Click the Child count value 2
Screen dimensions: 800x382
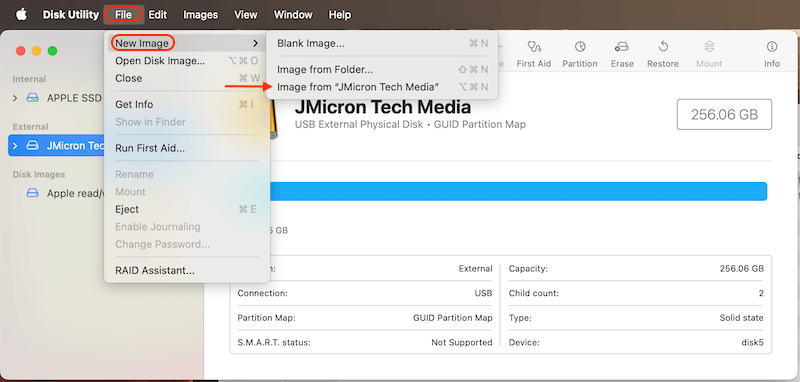[761, 293]
